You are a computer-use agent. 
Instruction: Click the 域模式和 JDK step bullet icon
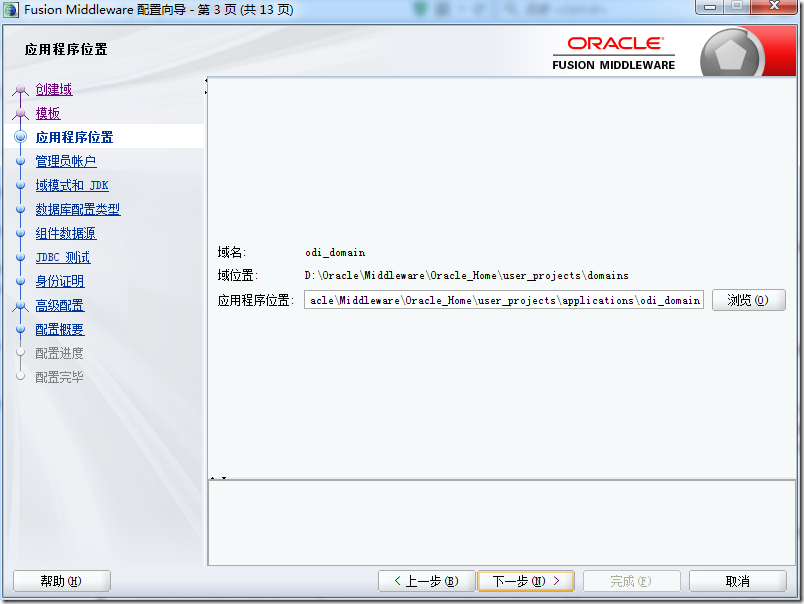[21, 185]
